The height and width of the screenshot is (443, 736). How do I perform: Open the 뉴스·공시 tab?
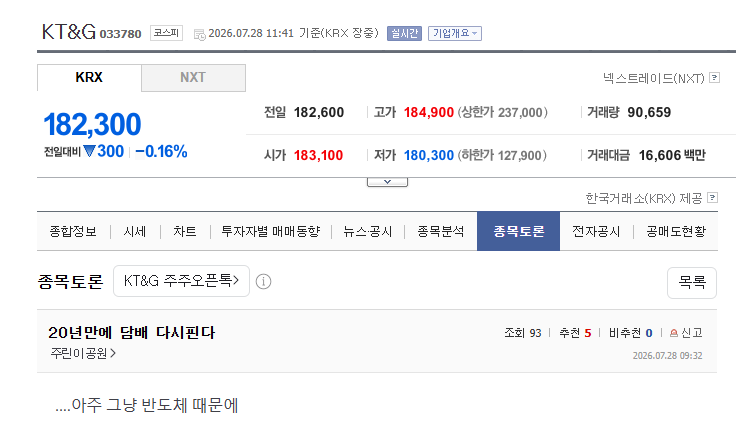(368, 231)
